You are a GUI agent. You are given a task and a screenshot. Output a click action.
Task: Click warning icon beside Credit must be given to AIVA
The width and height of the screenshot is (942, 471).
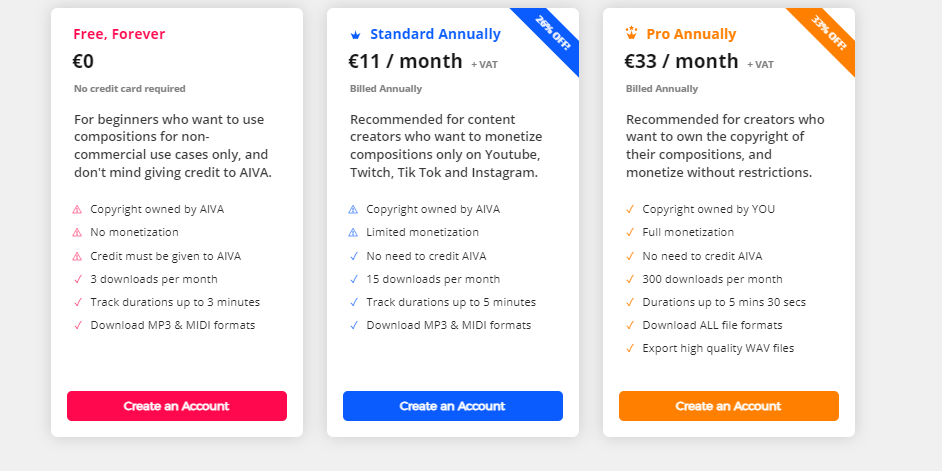click(77, 257)
